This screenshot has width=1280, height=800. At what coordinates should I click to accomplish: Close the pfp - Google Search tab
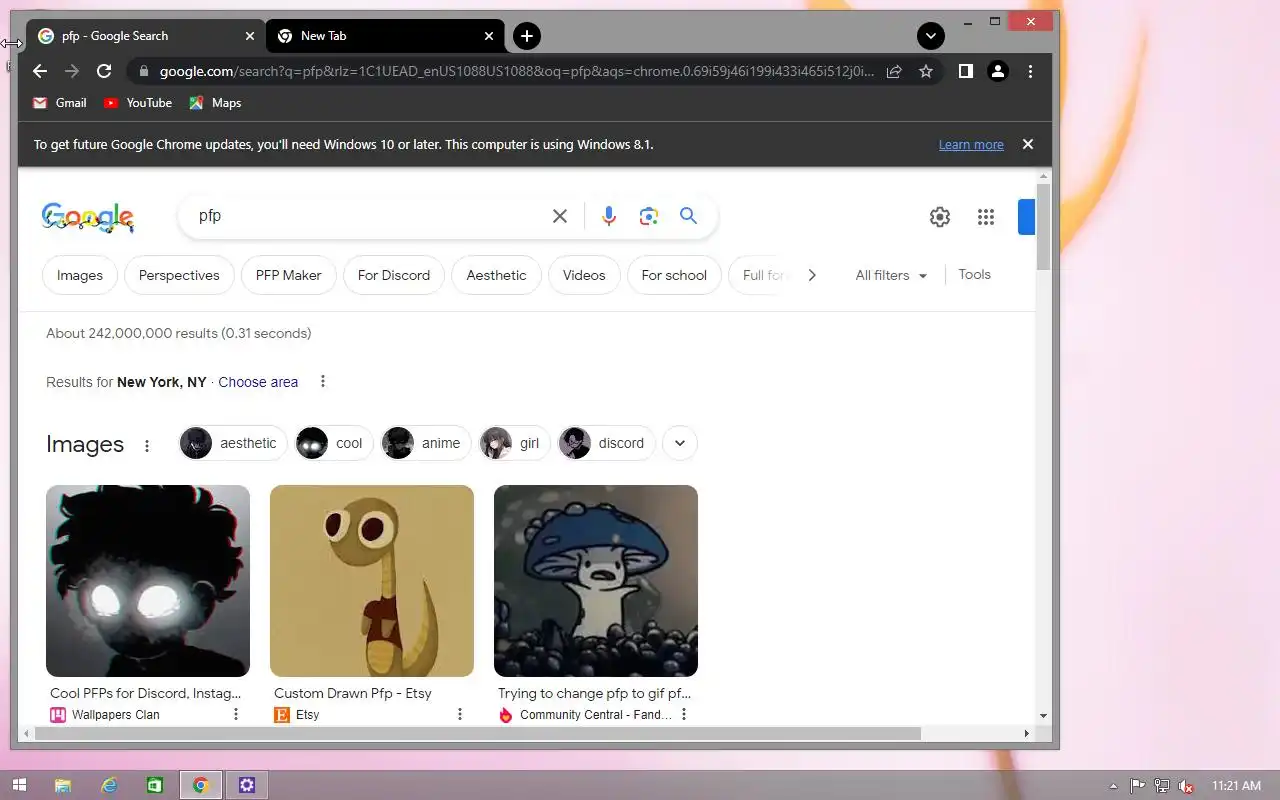point(250,36)
